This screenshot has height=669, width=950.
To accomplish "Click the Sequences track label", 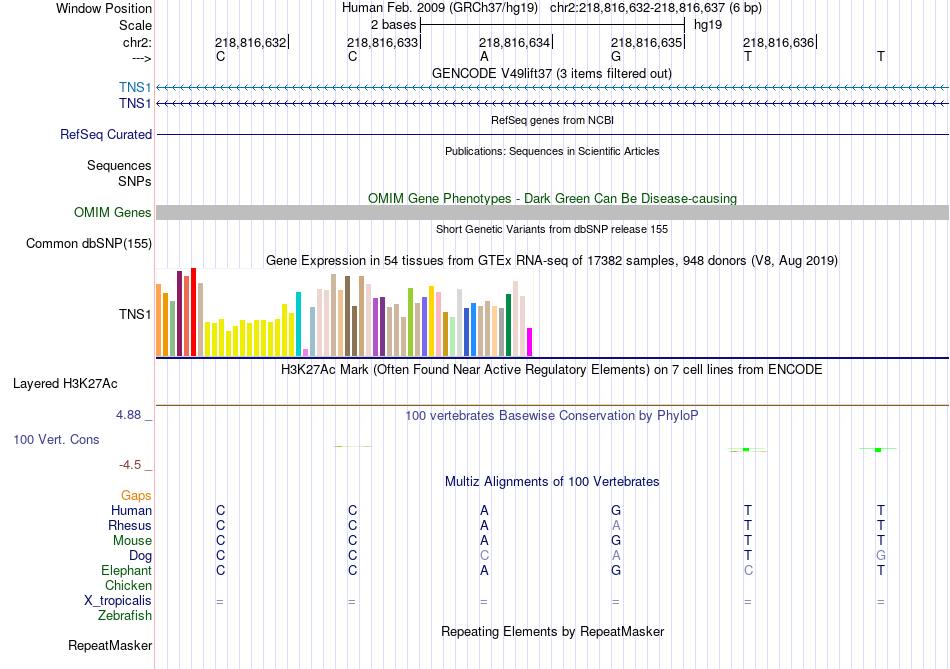I will [119, 165].
